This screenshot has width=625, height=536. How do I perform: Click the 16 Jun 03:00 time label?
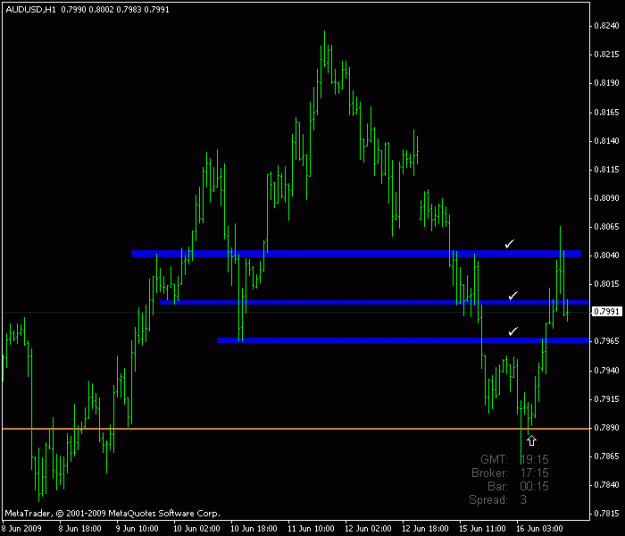540,529
